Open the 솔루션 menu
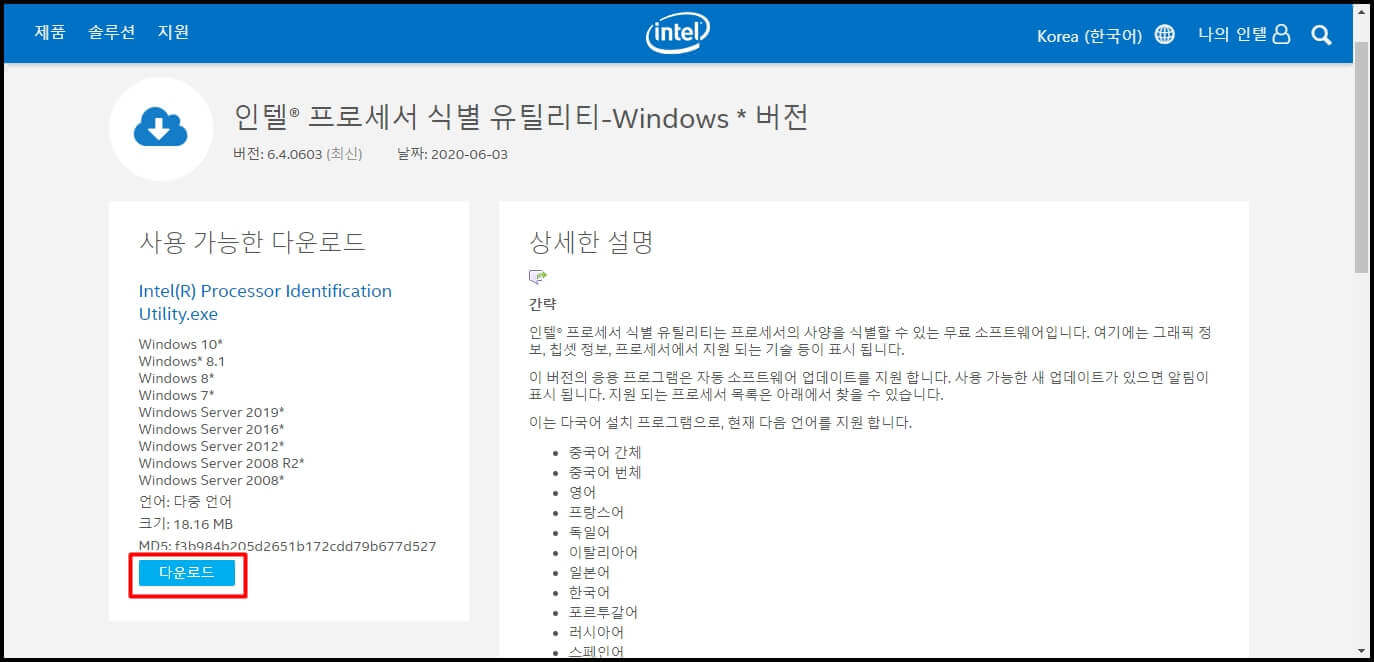This screenshot has height=662, width=1374. [x=111, y=32]
